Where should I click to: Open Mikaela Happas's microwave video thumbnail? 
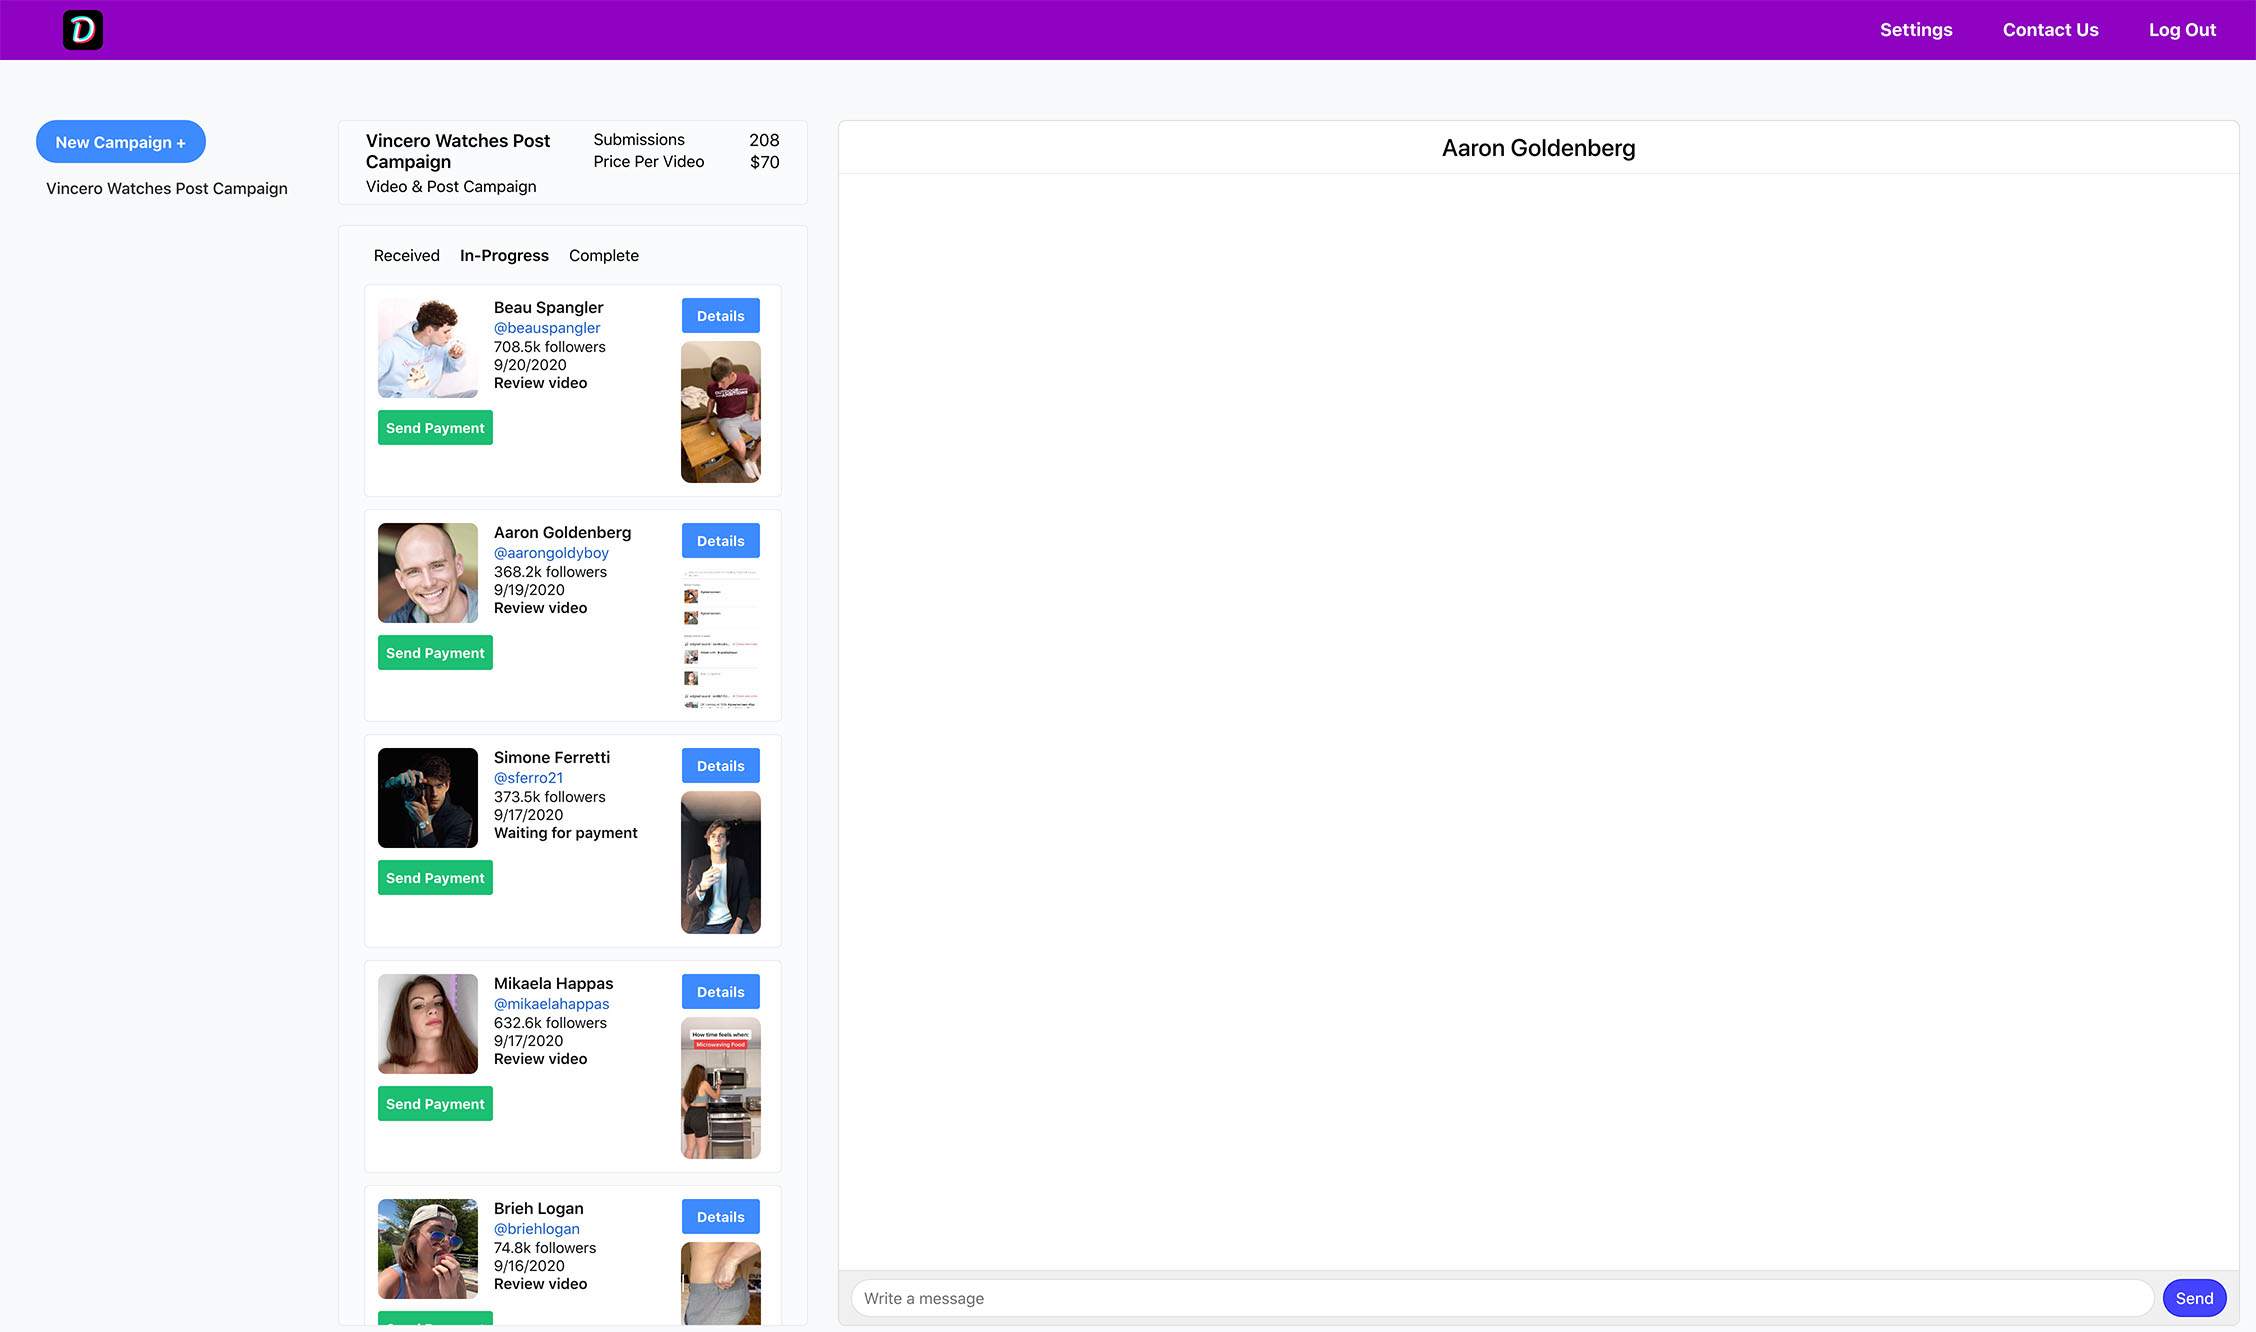[720, 1088]
